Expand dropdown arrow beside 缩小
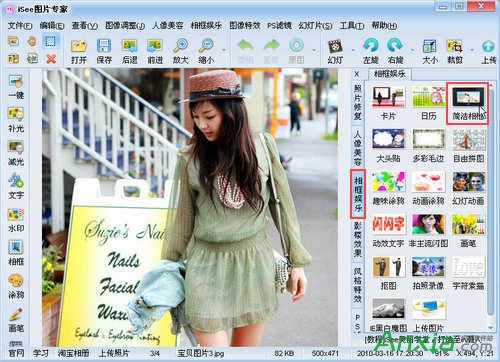The width and height of the screenshot is (500, 362). 224,50
